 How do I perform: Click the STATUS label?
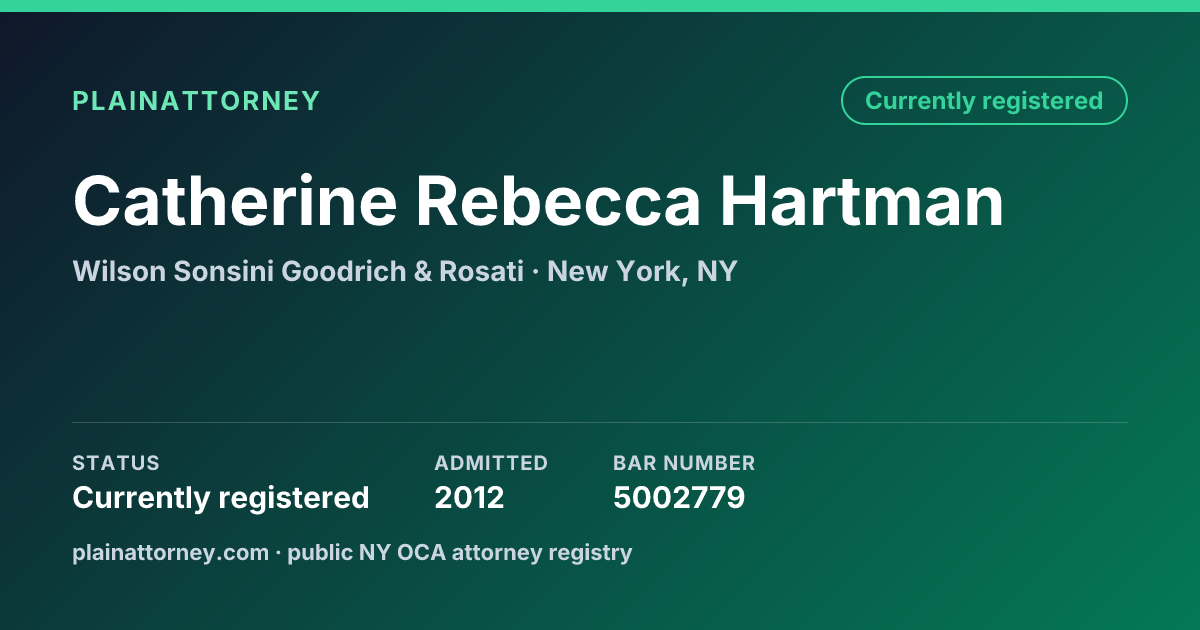[x=116, y=463]
